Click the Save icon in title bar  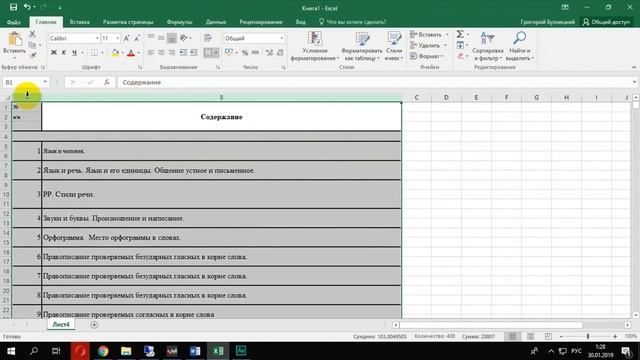point(13,7)
